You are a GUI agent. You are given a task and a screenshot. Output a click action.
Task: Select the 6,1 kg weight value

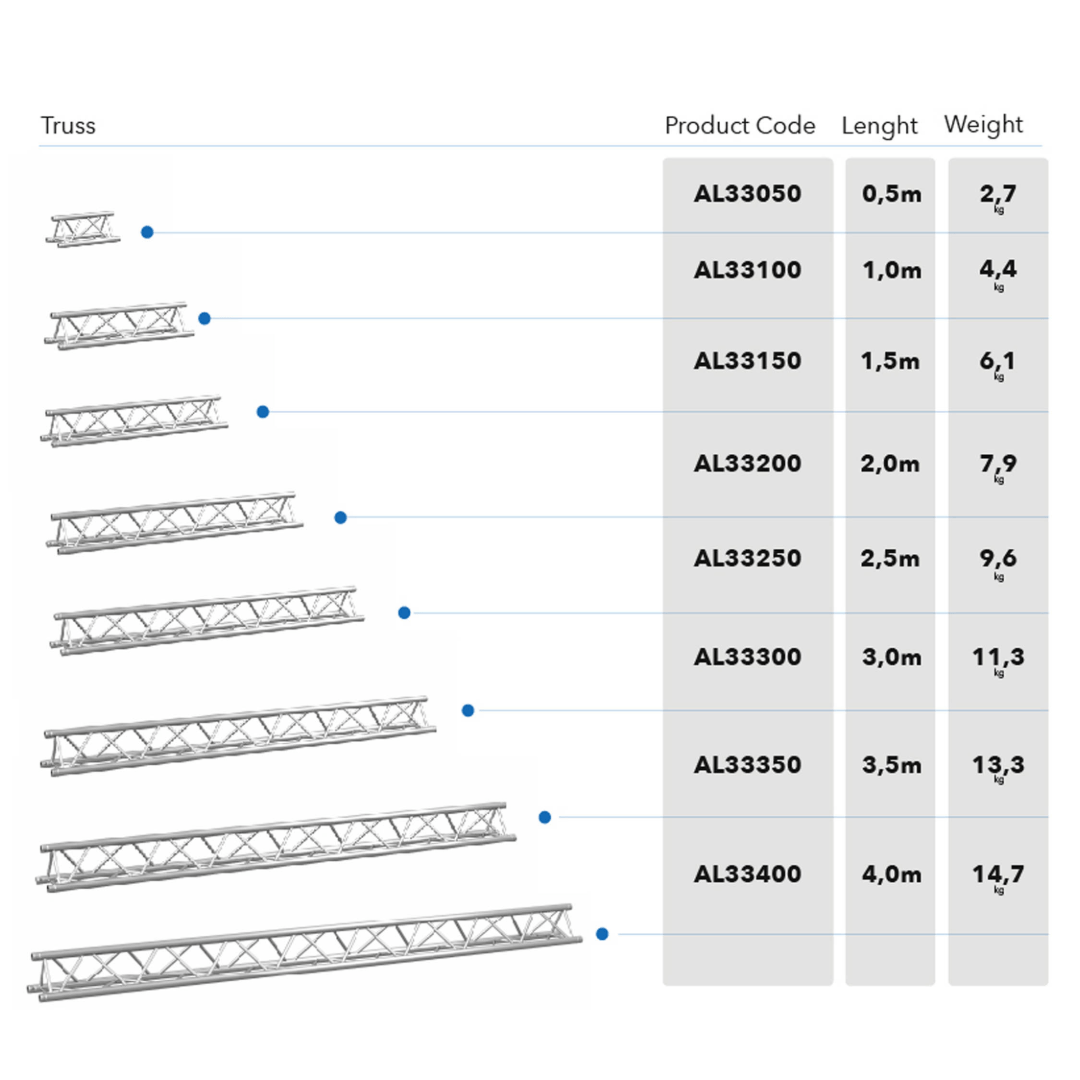[998, 361]
